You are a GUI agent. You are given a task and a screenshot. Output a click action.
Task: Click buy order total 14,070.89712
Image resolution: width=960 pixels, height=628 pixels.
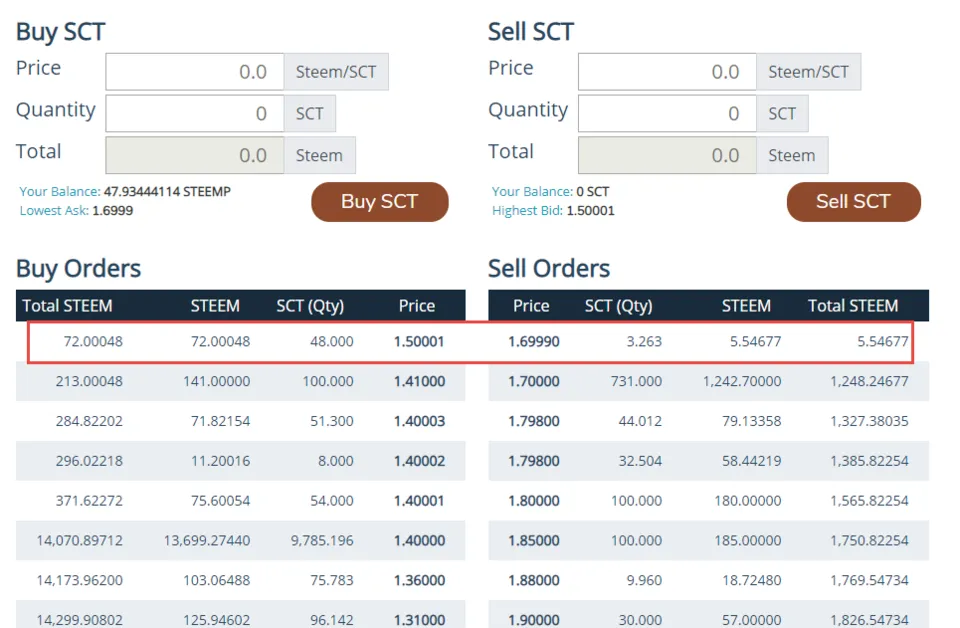[x=80, y=540]
